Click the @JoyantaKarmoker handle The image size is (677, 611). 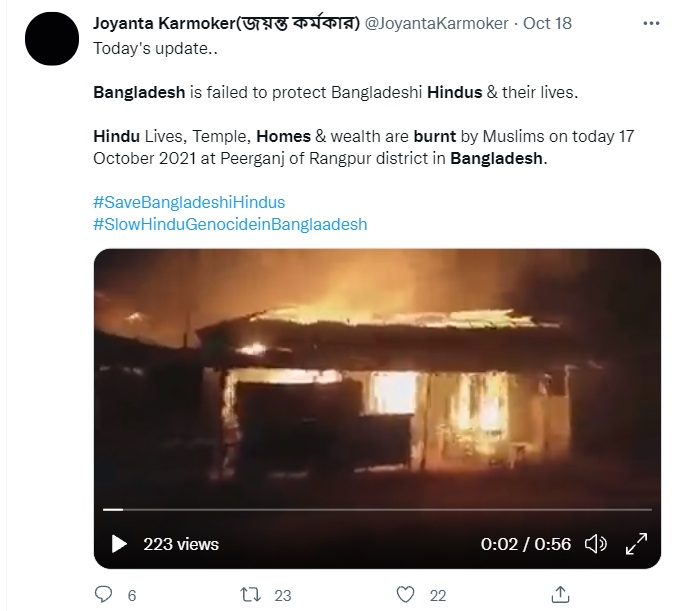click(437, 23)
